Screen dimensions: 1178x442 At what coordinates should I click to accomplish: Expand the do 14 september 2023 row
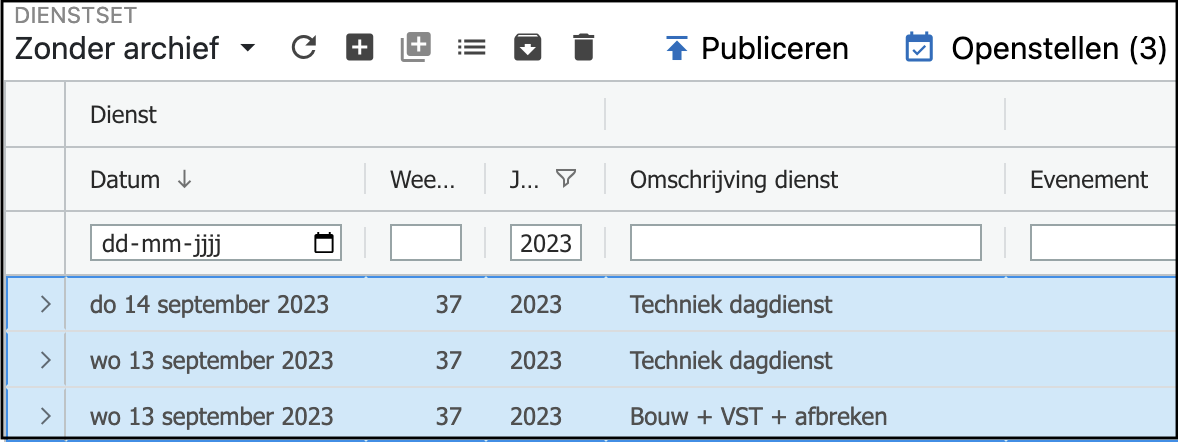point(45,304)
